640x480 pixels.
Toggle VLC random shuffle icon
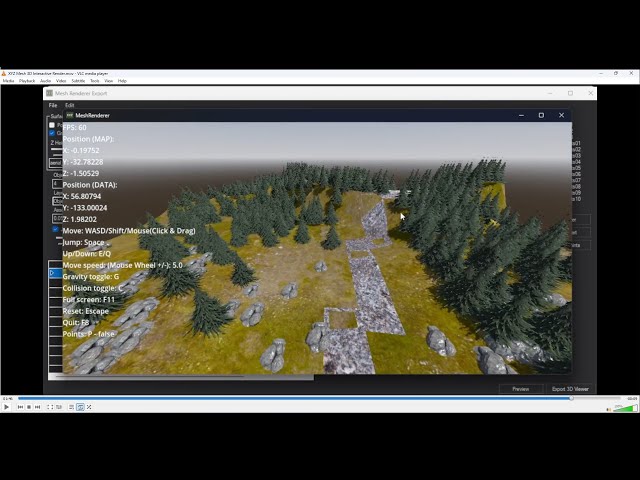point(89,407)
